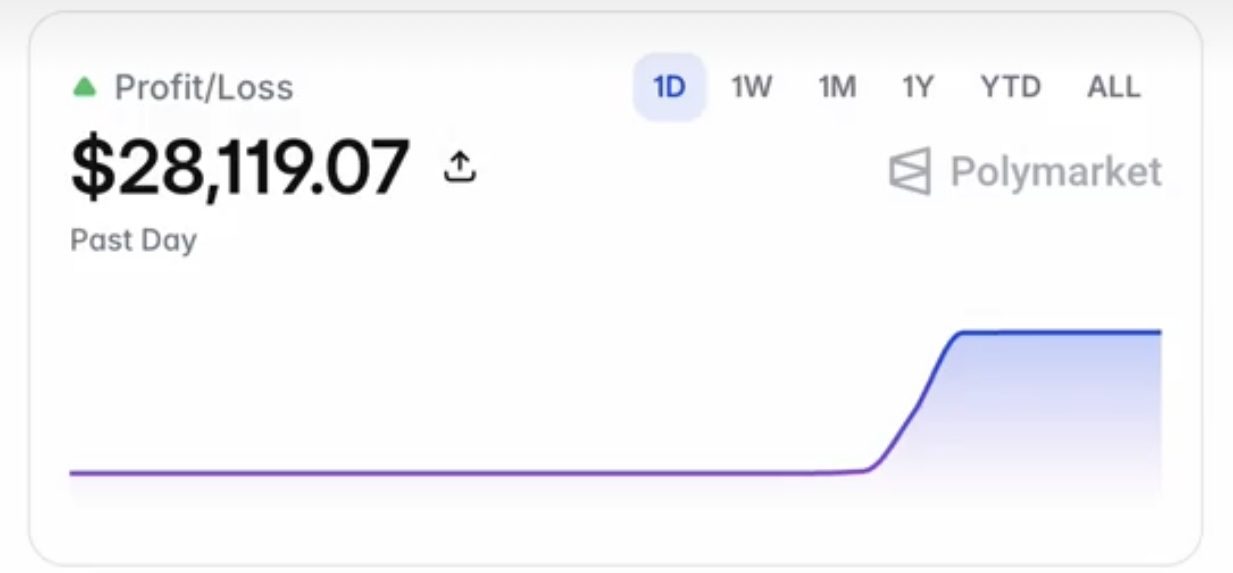
Task: Click the share icon beside the profit amount
Action: pos(460,167)
